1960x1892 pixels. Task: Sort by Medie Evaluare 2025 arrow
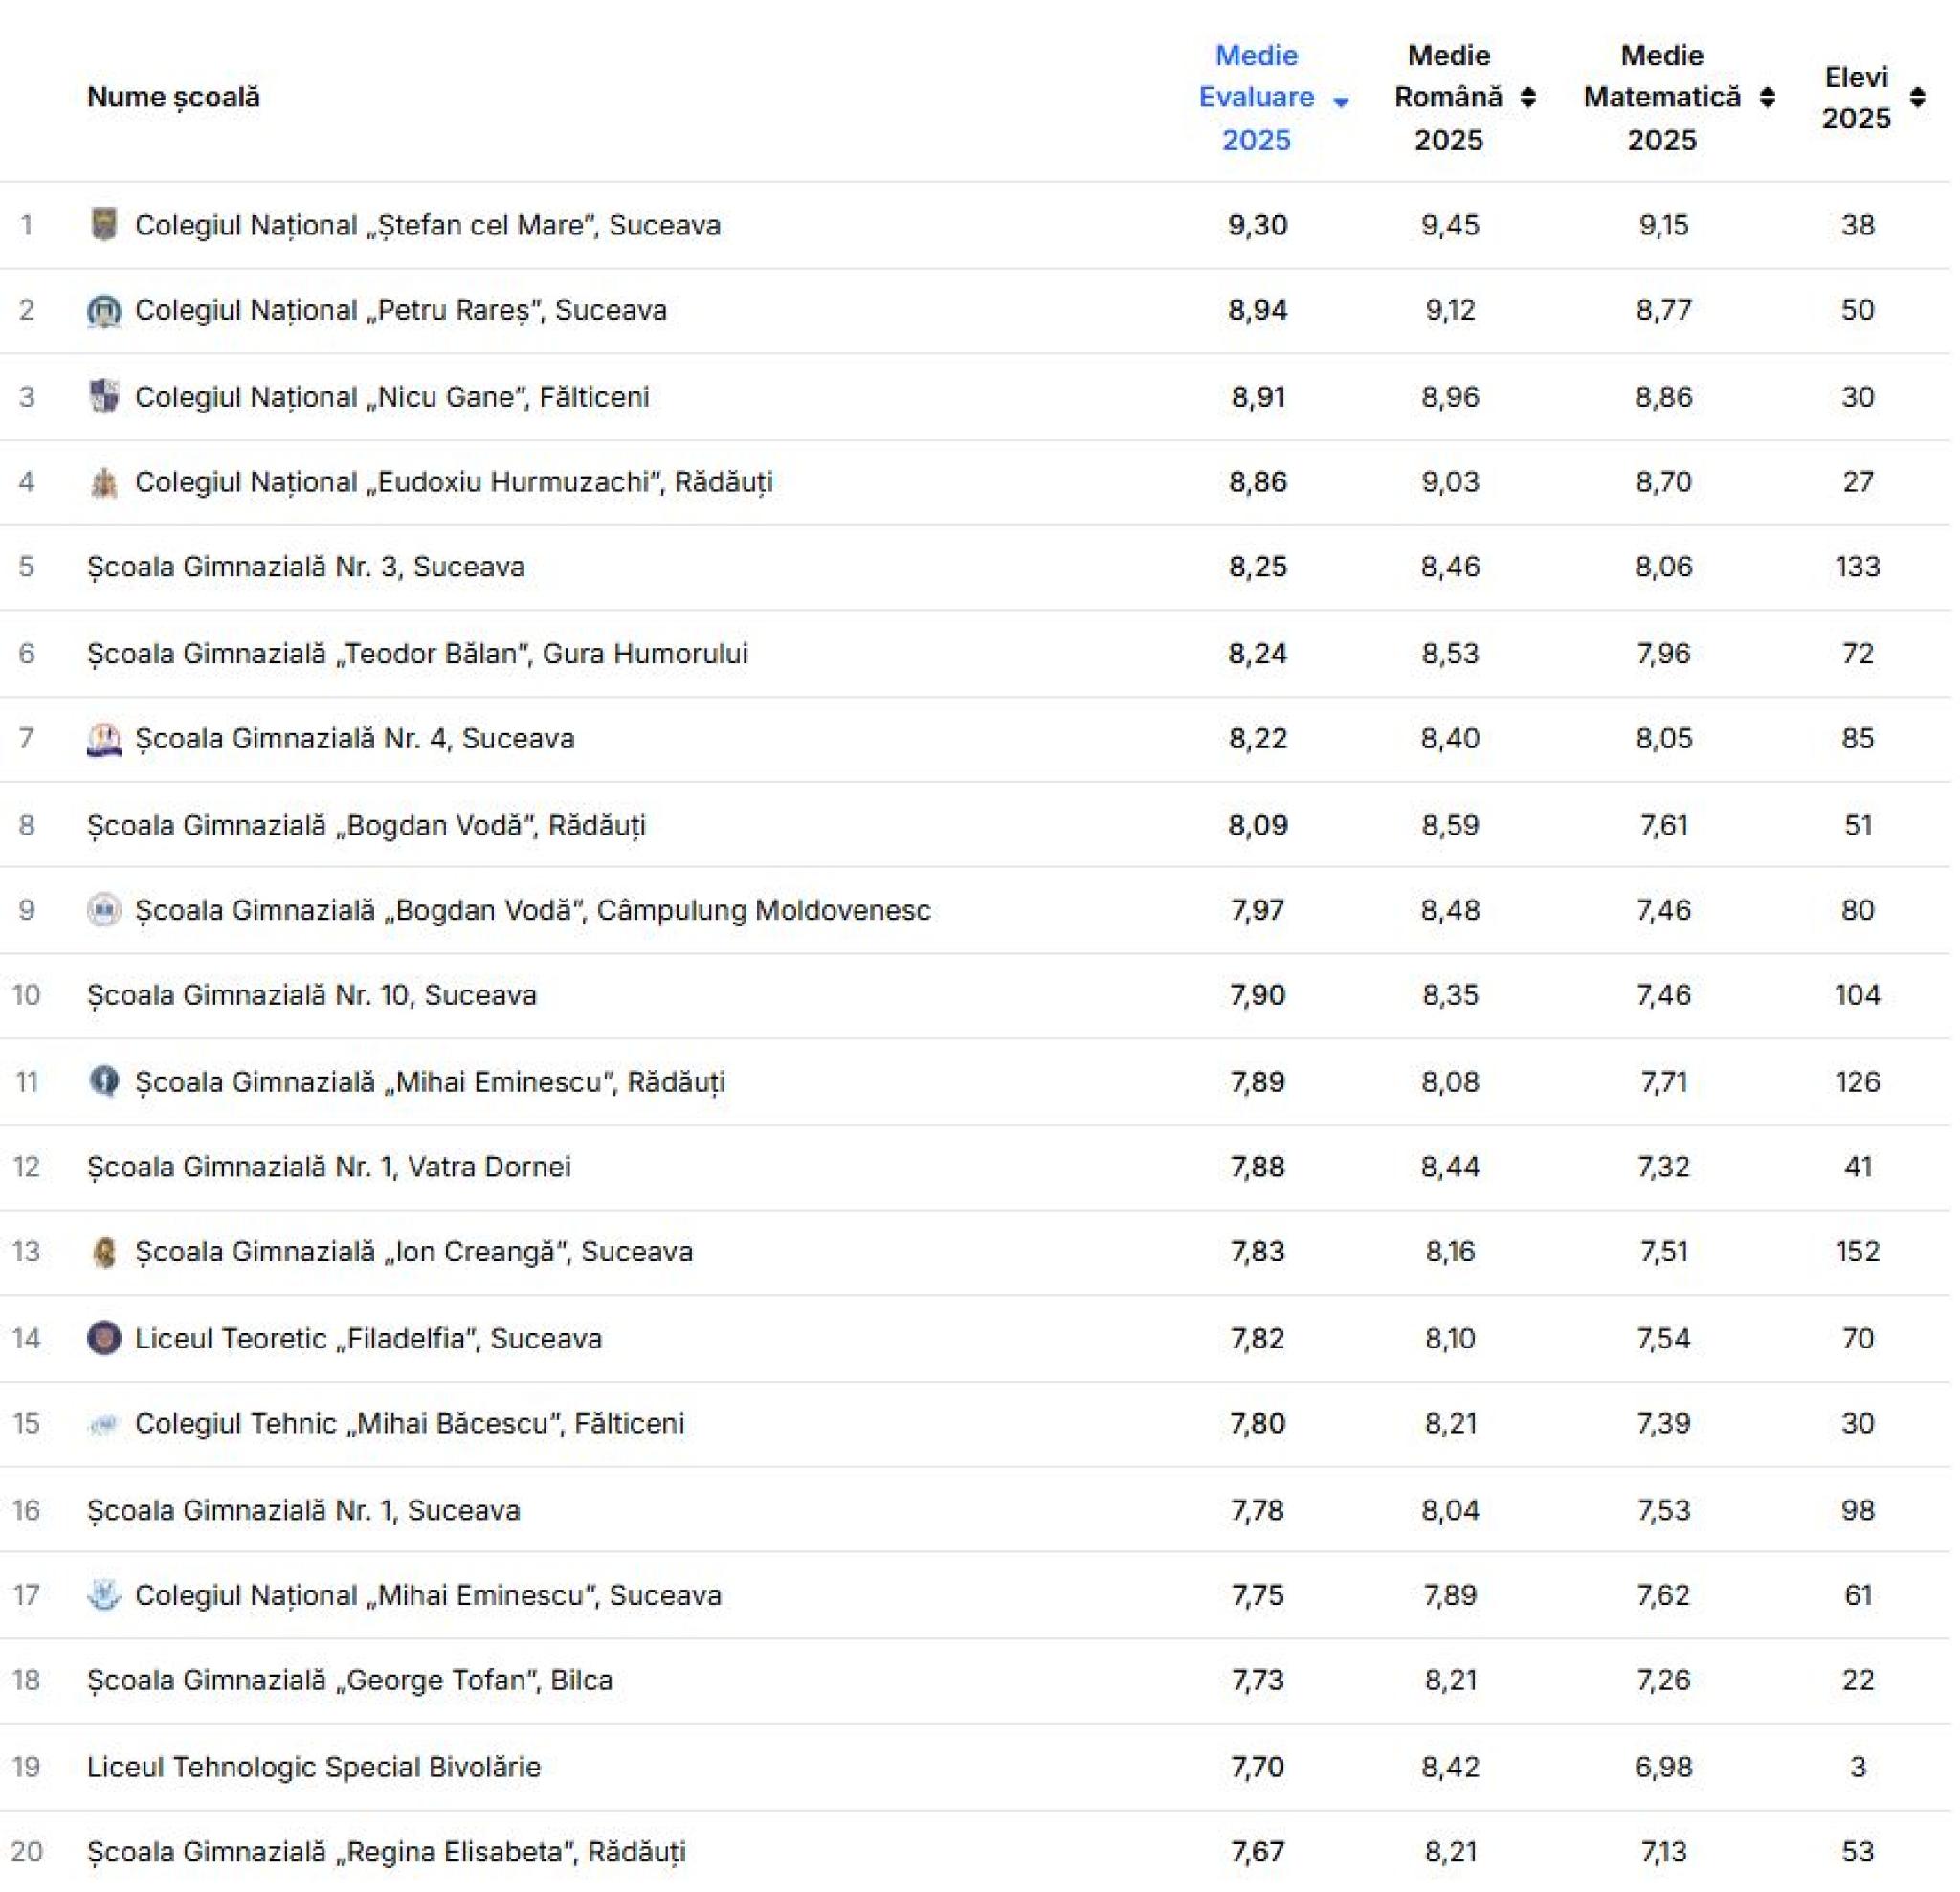coord(1341,101)
